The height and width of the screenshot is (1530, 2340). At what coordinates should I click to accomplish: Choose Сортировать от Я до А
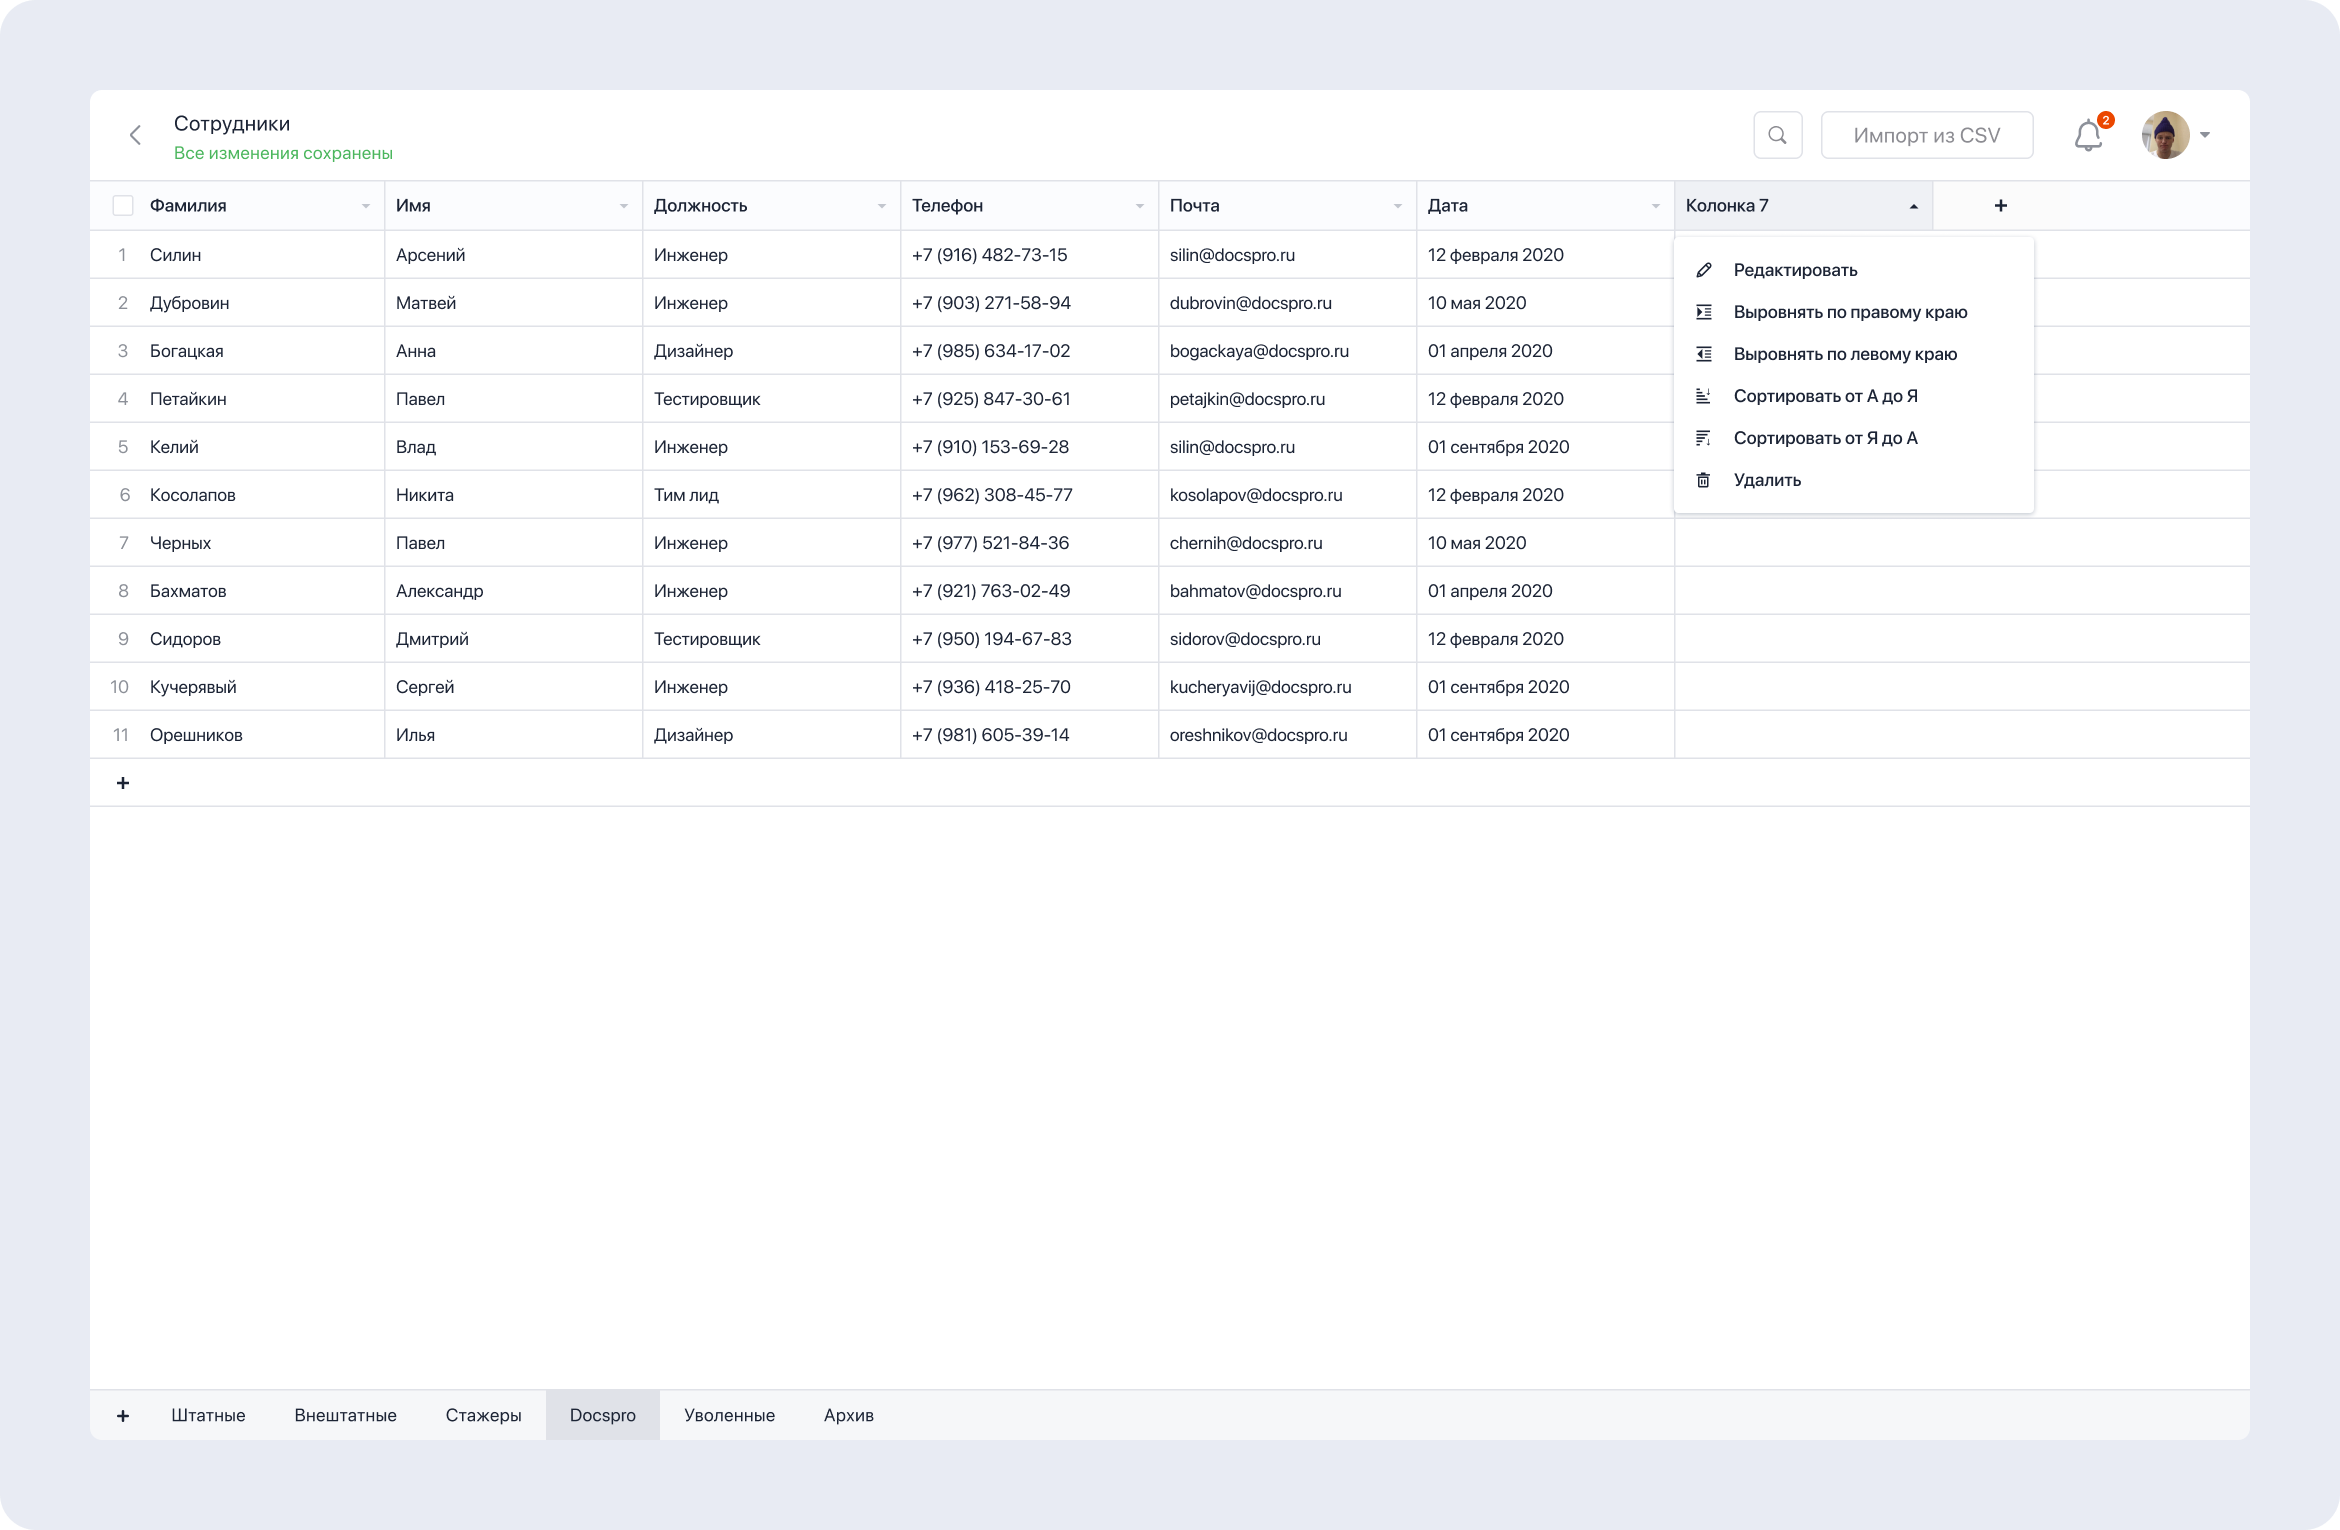1853,438
